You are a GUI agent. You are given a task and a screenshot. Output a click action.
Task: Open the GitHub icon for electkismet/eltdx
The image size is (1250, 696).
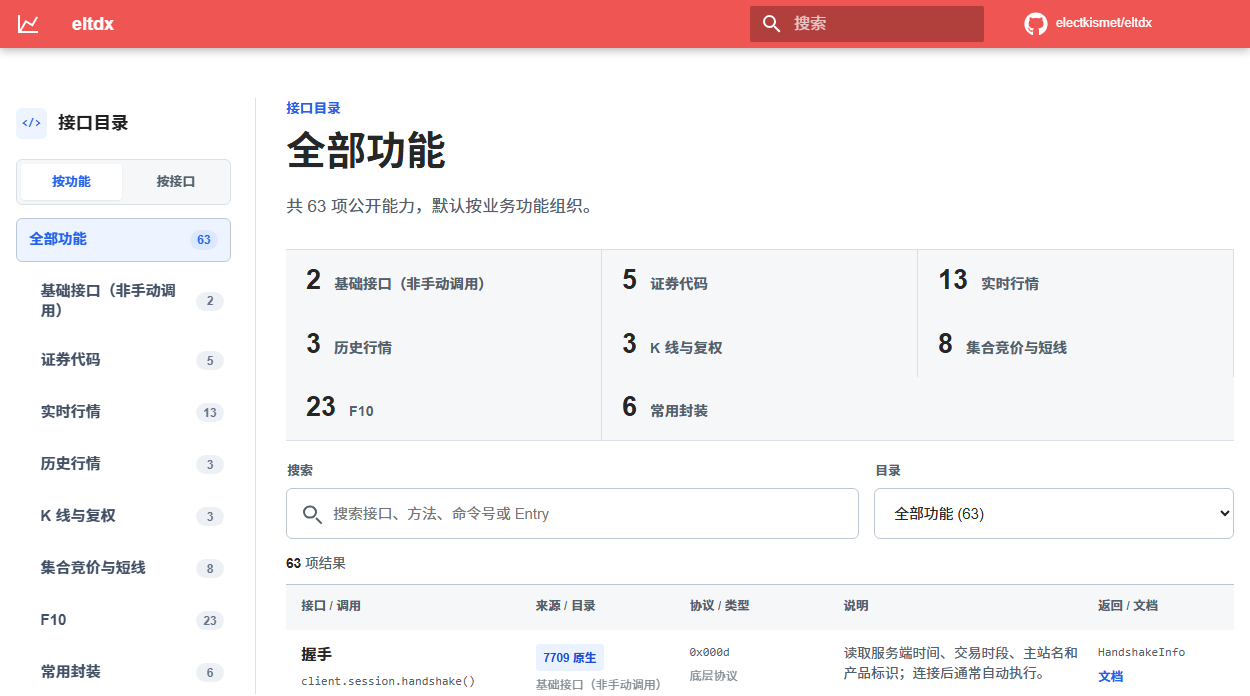pos(1036,23)
